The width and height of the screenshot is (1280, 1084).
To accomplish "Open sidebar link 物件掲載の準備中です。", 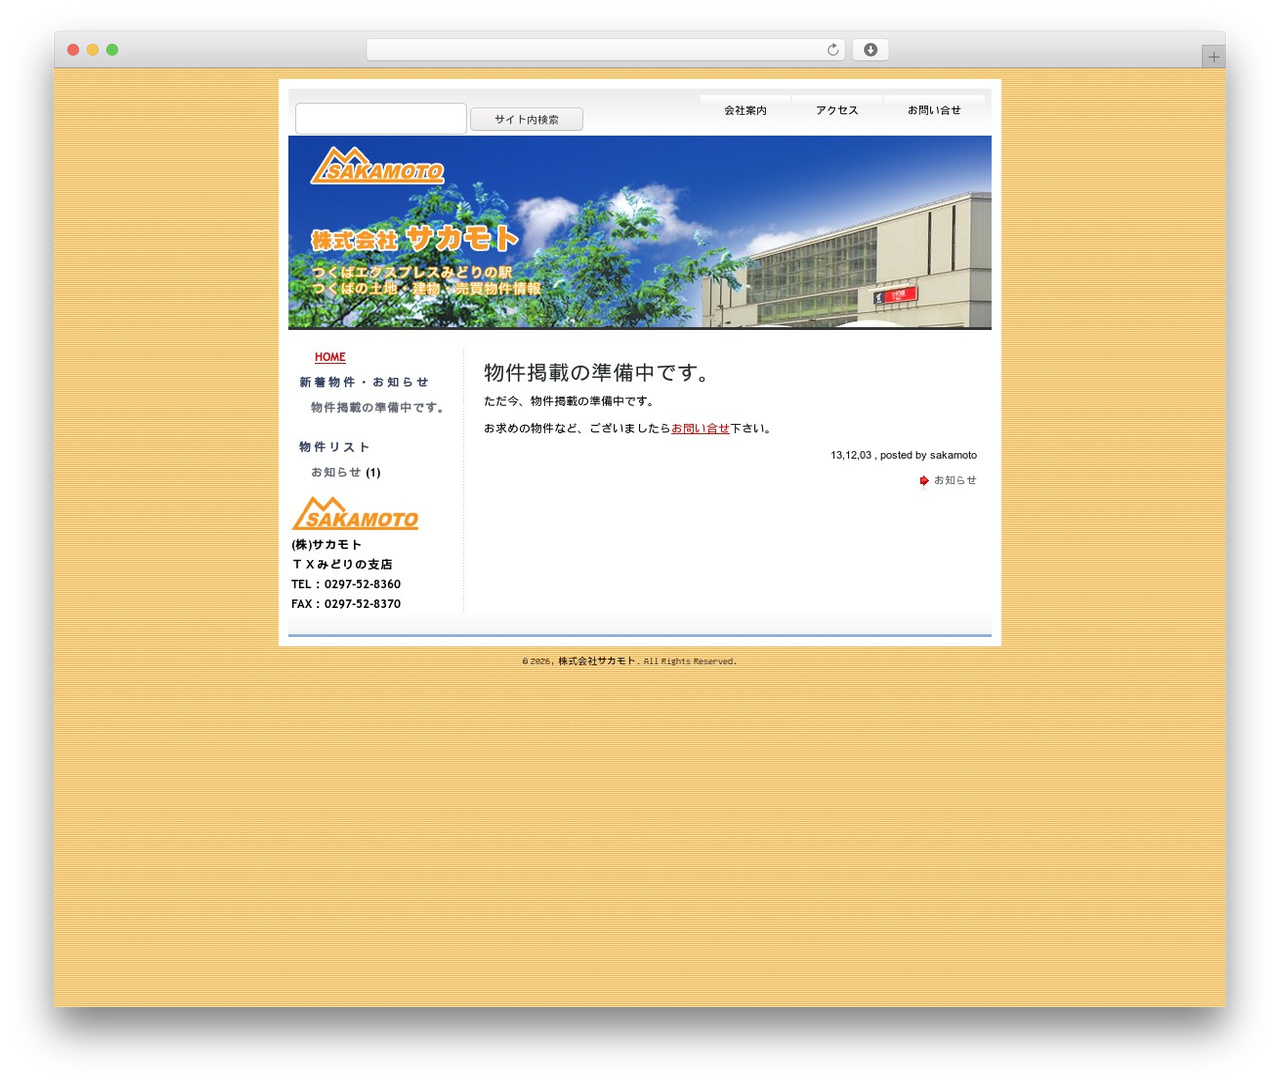I will (x=377, y=408).
